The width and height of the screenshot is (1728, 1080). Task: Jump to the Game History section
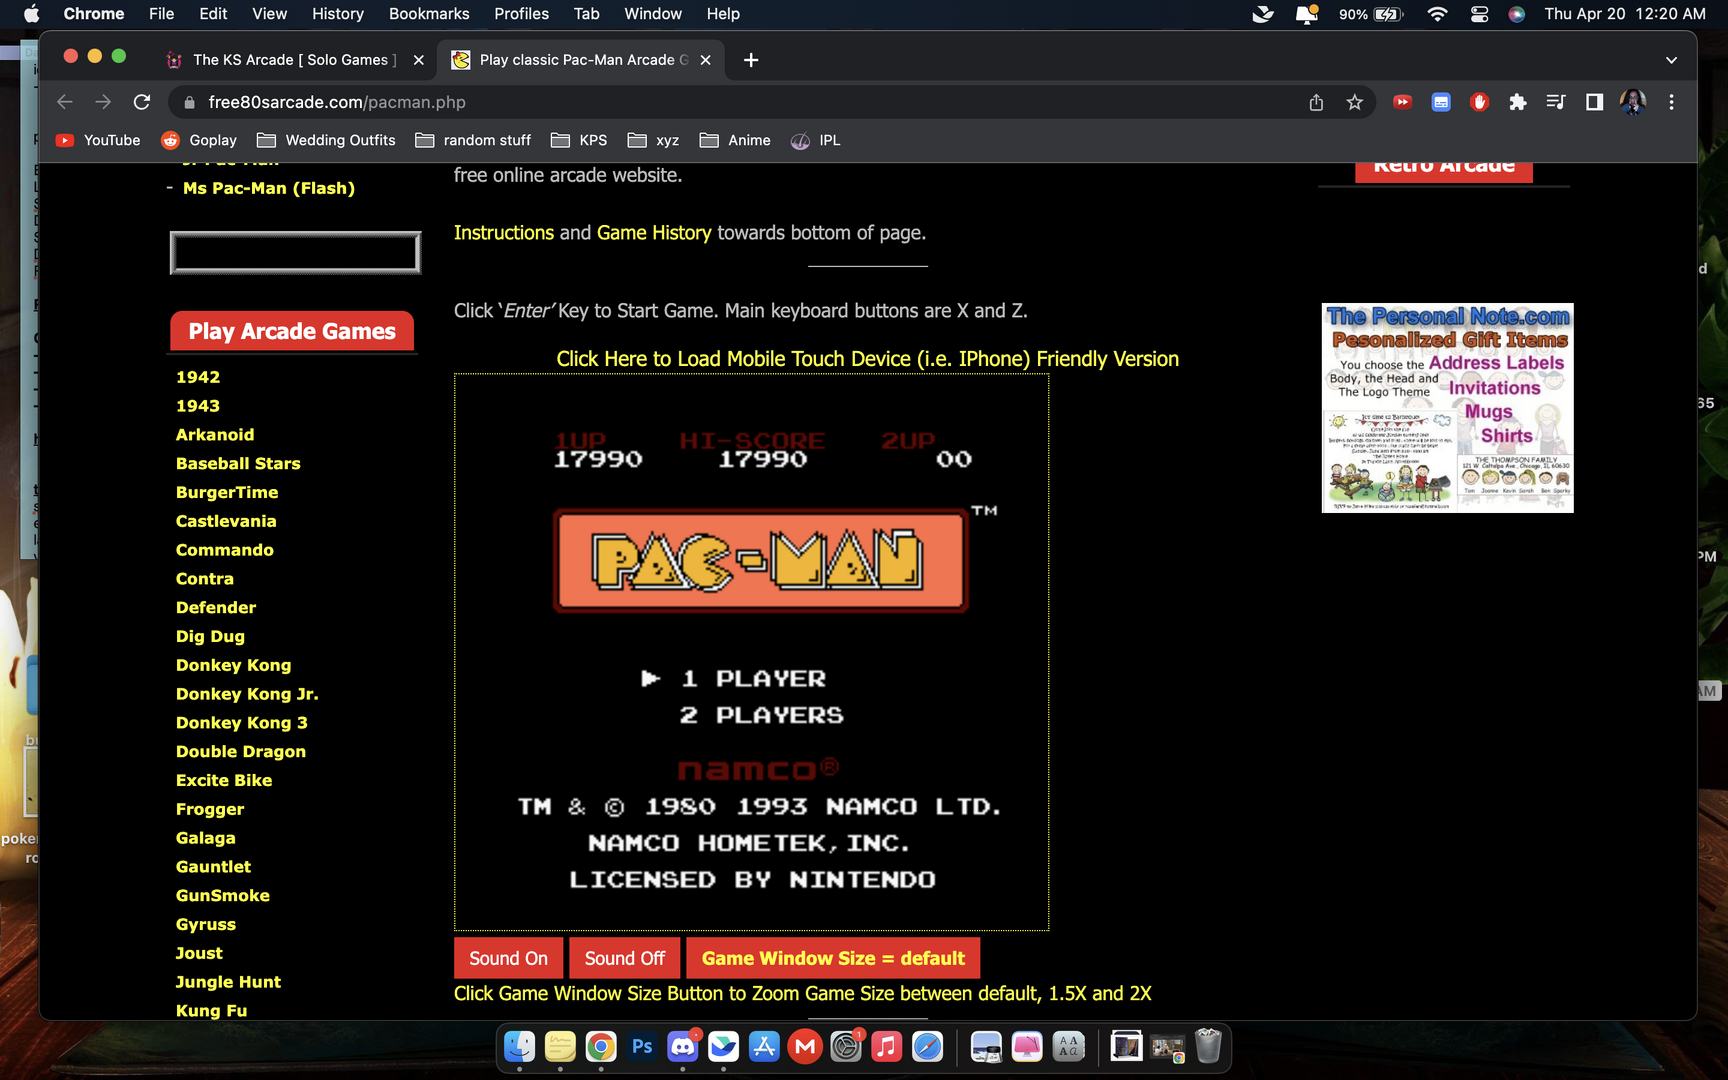654,233
